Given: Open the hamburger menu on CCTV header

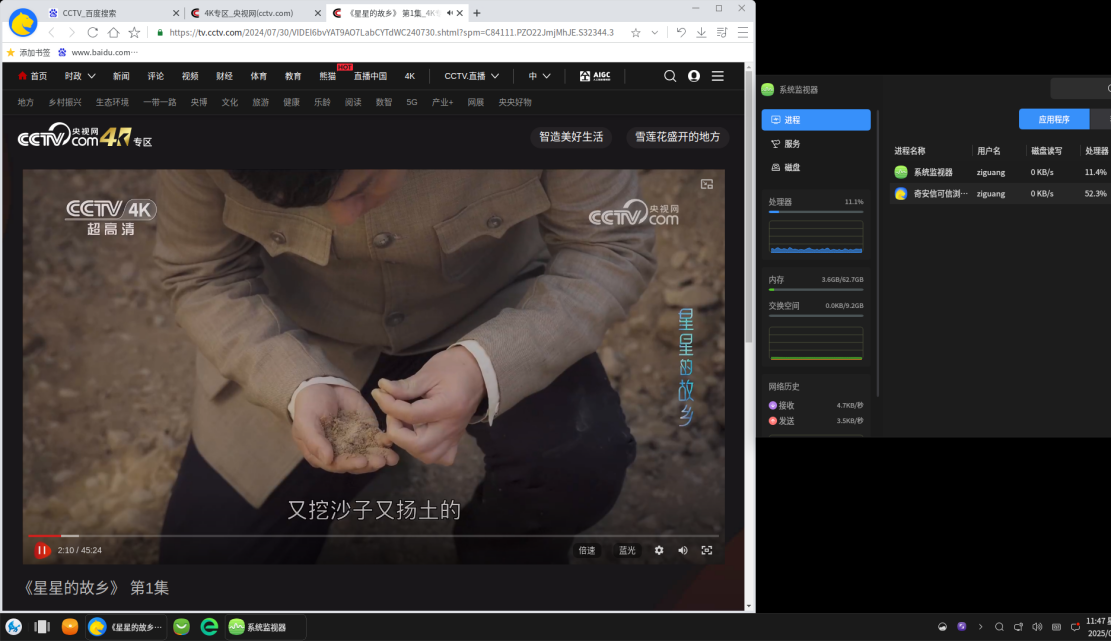Looking at the screenshot, I should pos(718,76).
